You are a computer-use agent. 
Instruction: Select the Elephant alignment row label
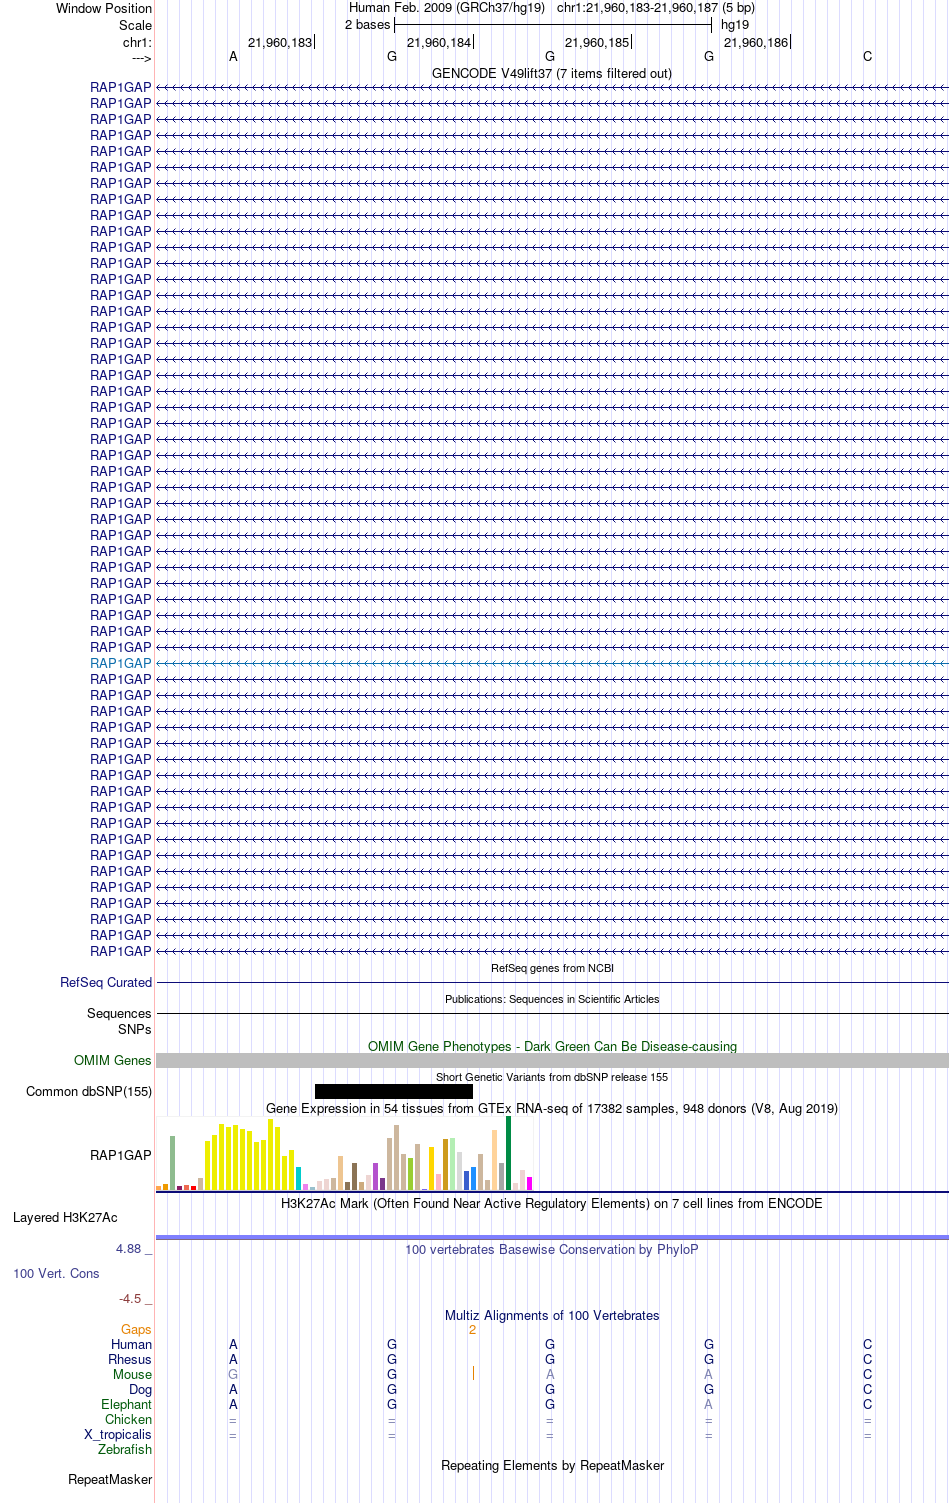click(126, 1404)
